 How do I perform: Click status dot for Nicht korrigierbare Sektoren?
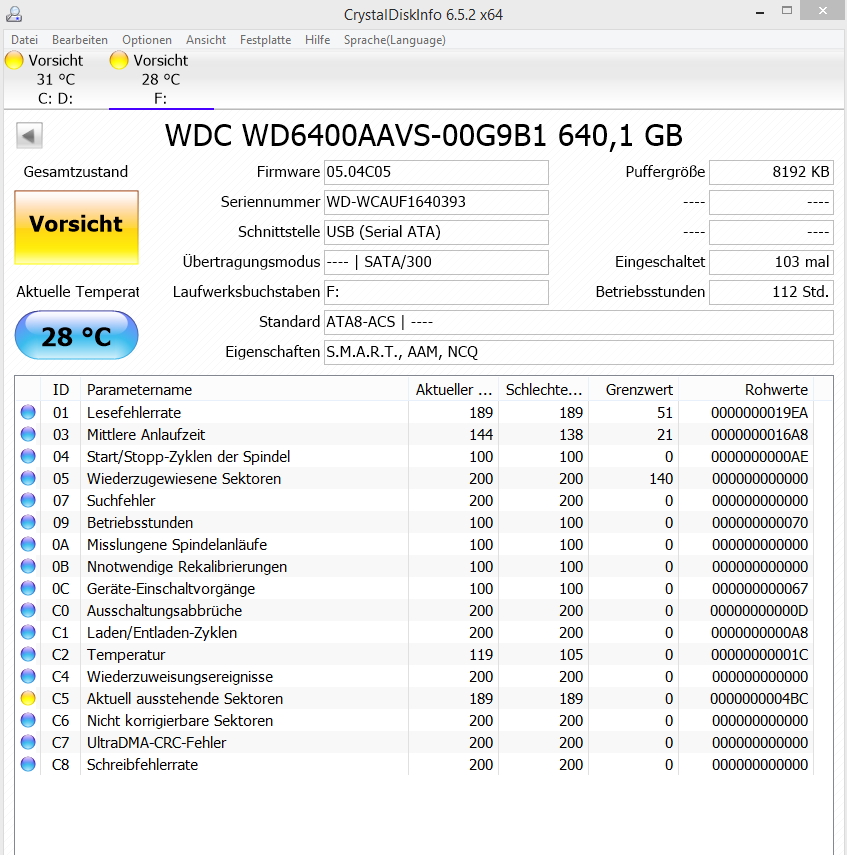28,720
